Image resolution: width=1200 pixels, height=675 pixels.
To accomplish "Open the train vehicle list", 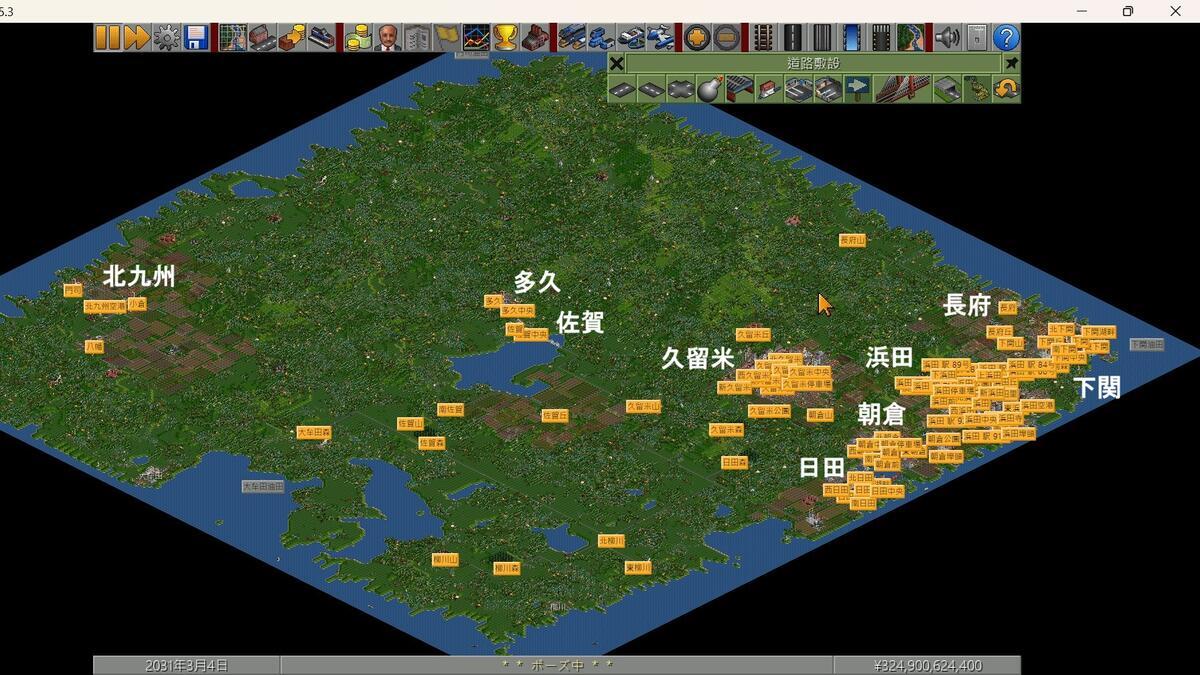I will click(x=572, y=38).
